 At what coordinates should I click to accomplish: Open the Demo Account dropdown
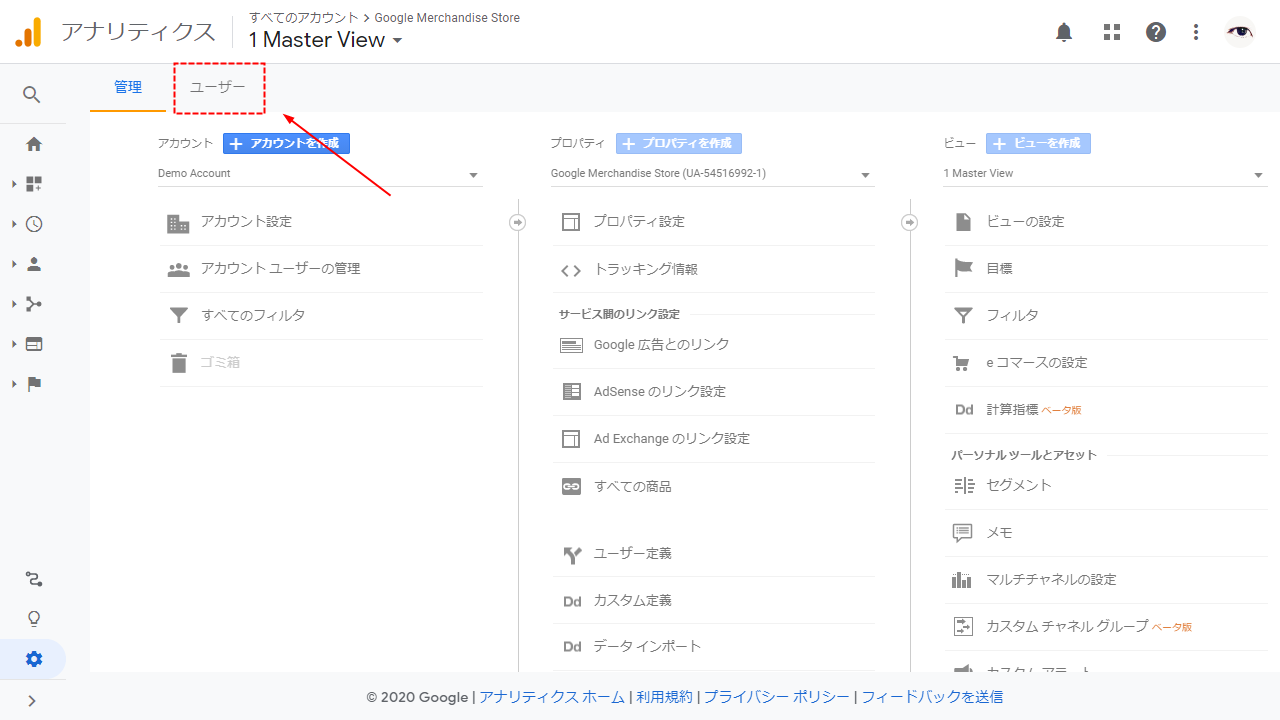320,174
